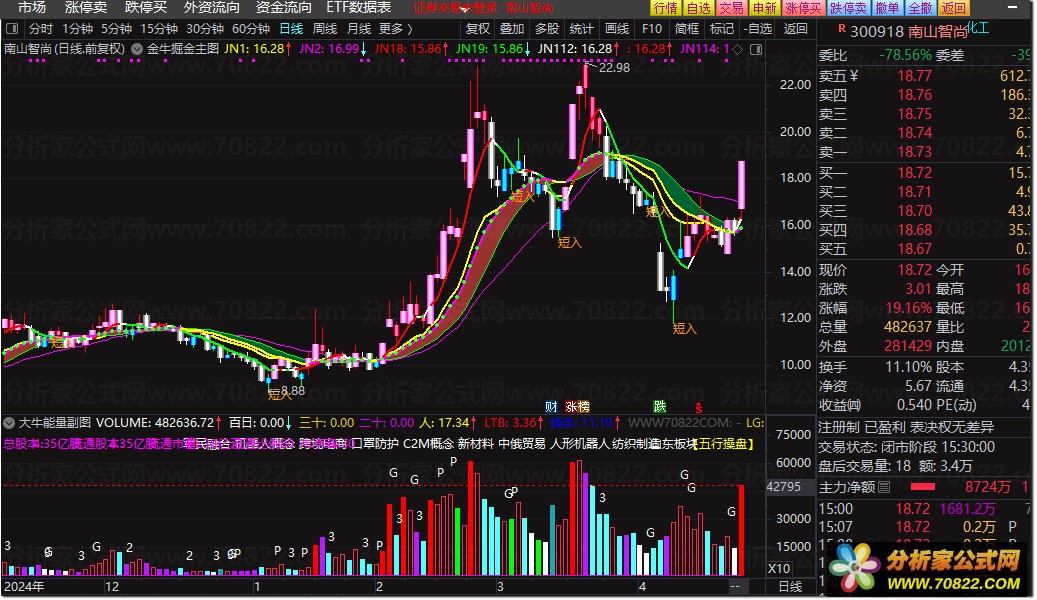Click the 日线 label at the bottom right

point(790,587)
